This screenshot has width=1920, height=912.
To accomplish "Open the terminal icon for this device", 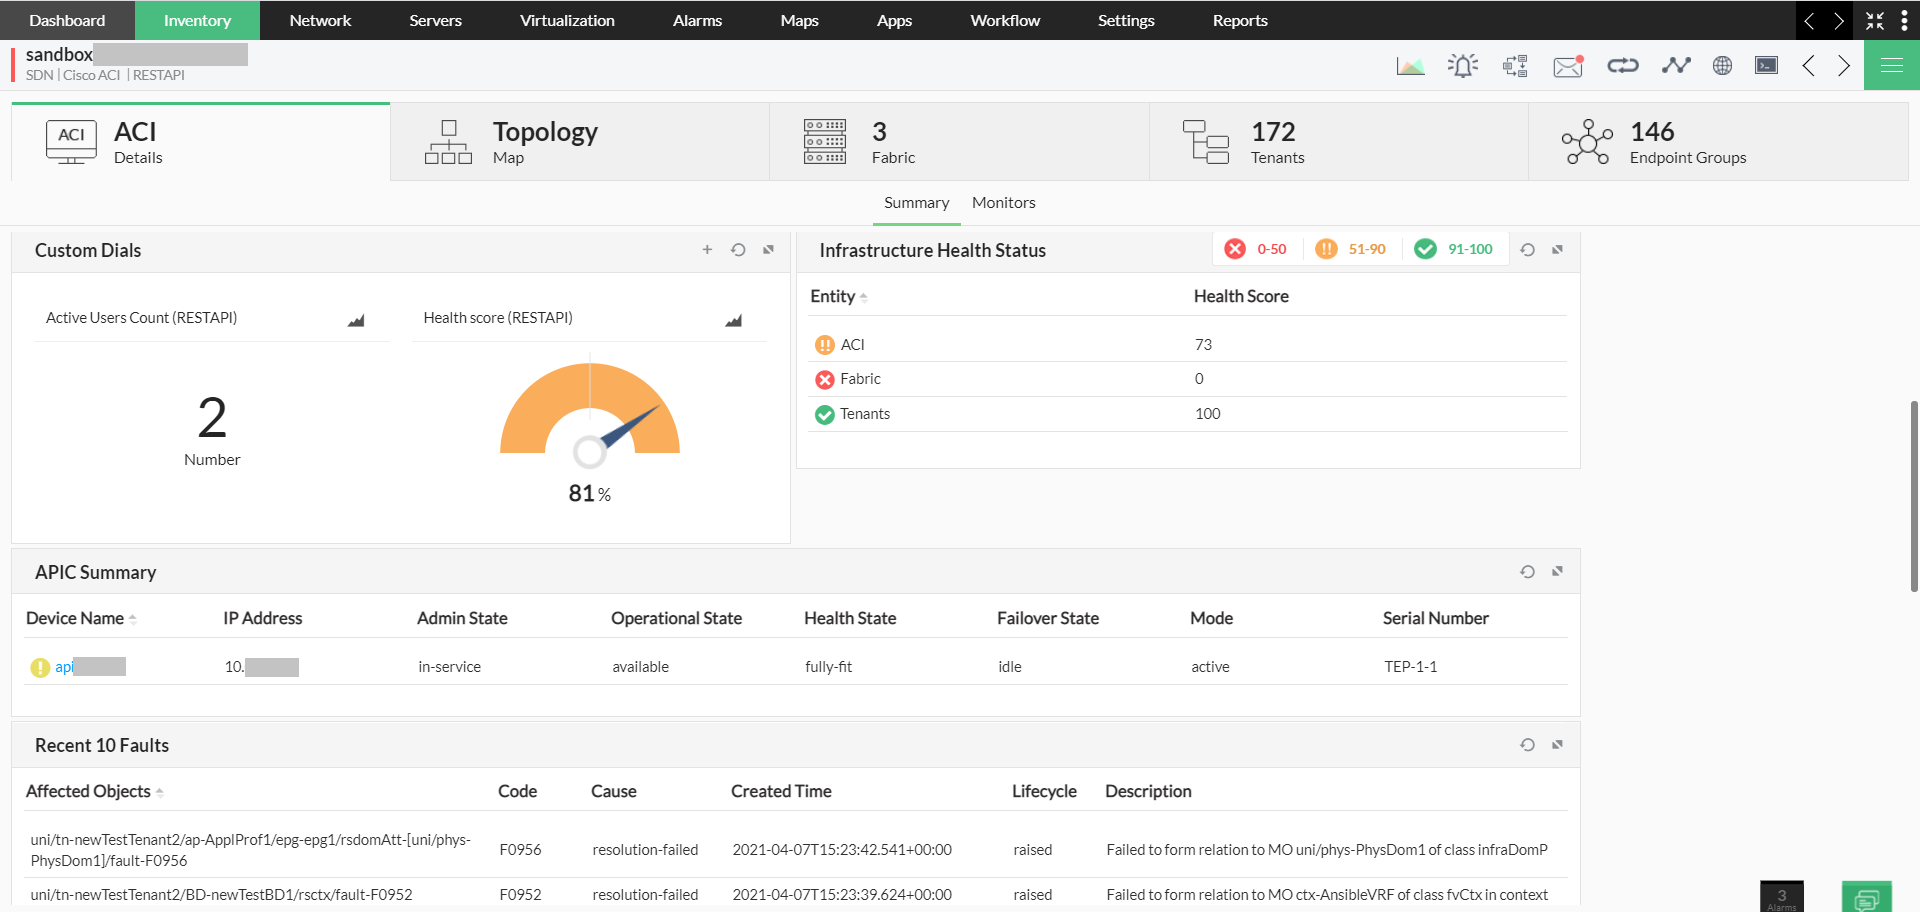I will pos(1766,65).
